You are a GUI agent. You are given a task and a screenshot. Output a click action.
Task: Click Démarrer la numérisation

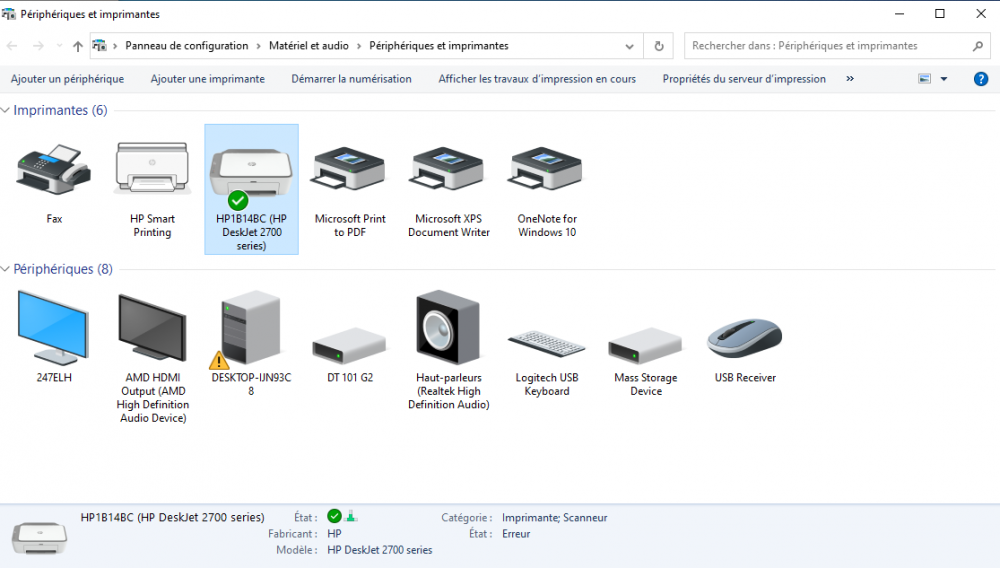pos(351,79)
